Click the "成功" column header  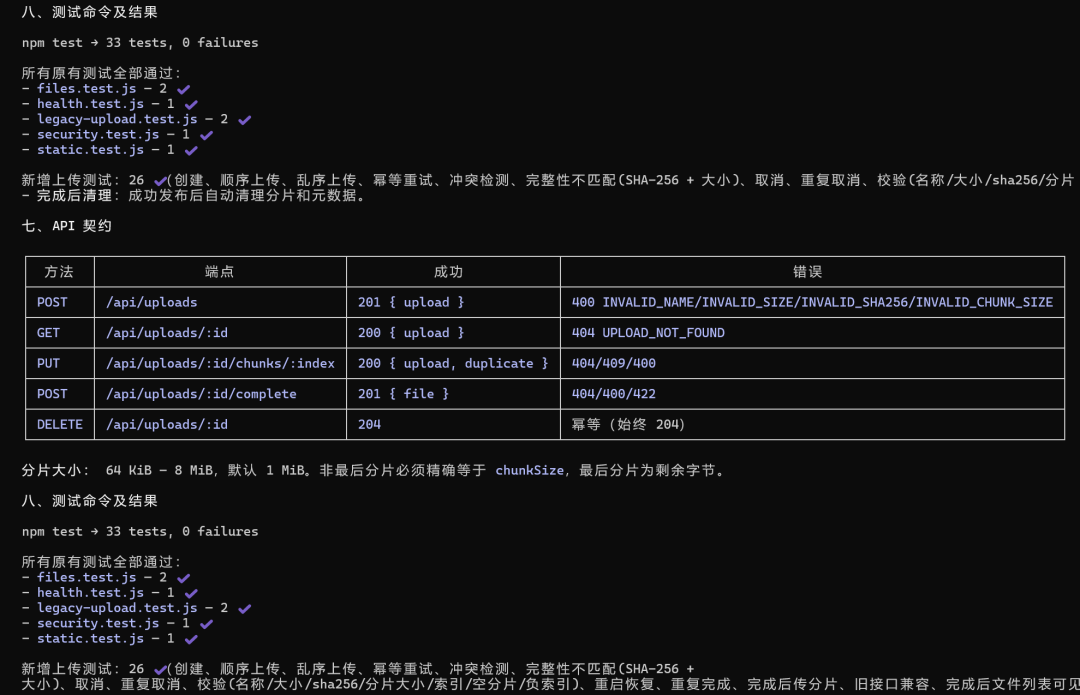453,271
